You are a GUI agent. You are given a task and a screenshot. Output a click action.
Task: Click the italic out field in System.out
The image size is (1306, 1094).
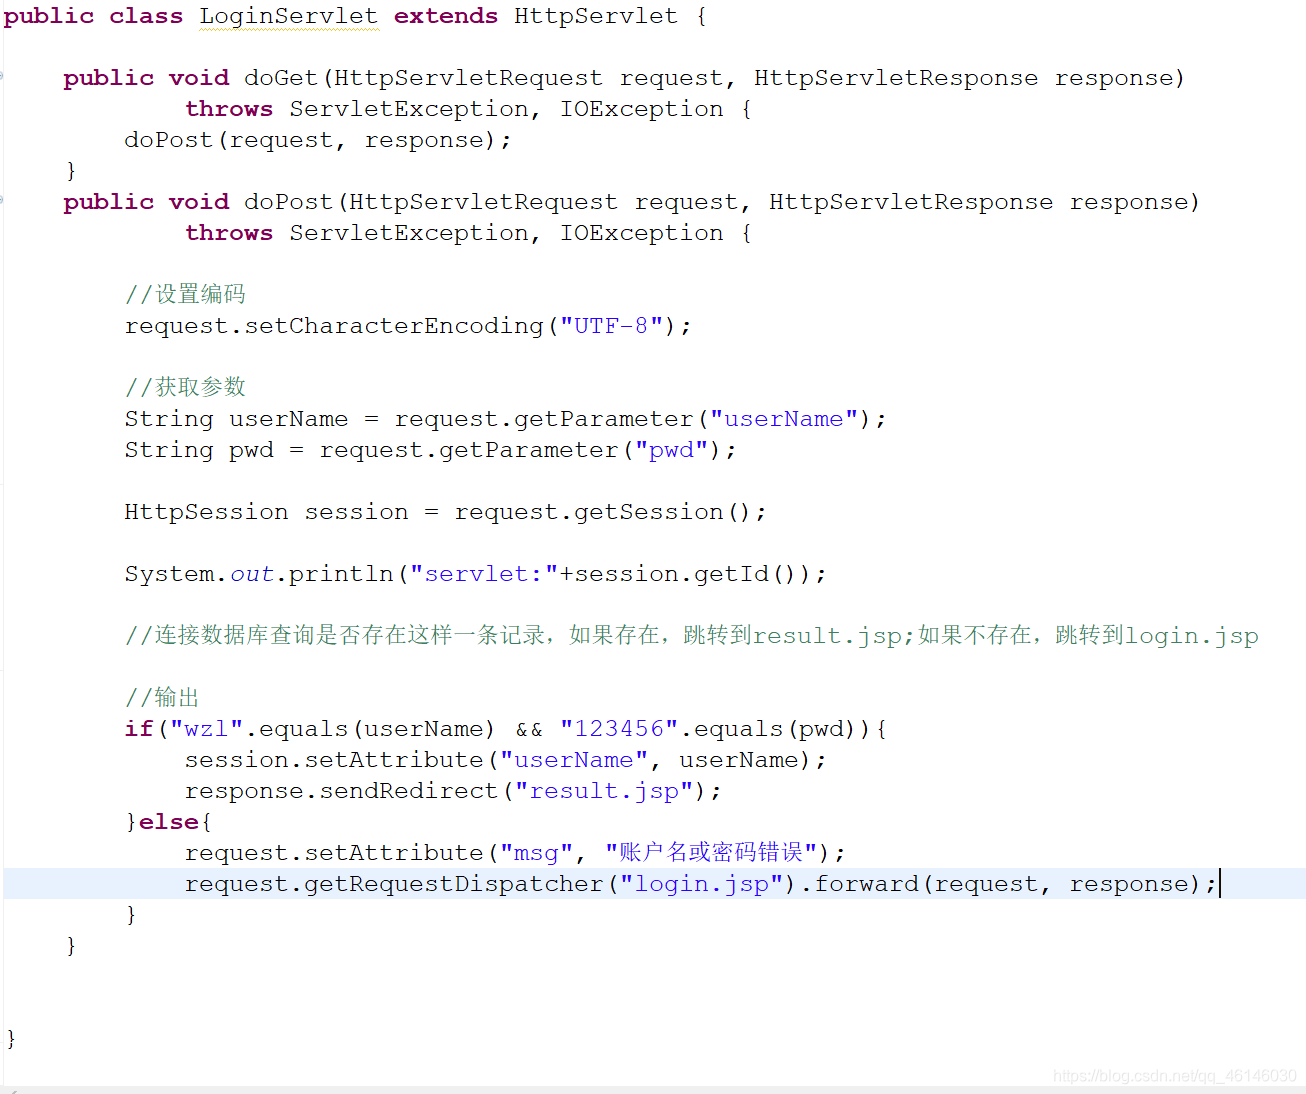pyautogui.click(x=252, y=574)
